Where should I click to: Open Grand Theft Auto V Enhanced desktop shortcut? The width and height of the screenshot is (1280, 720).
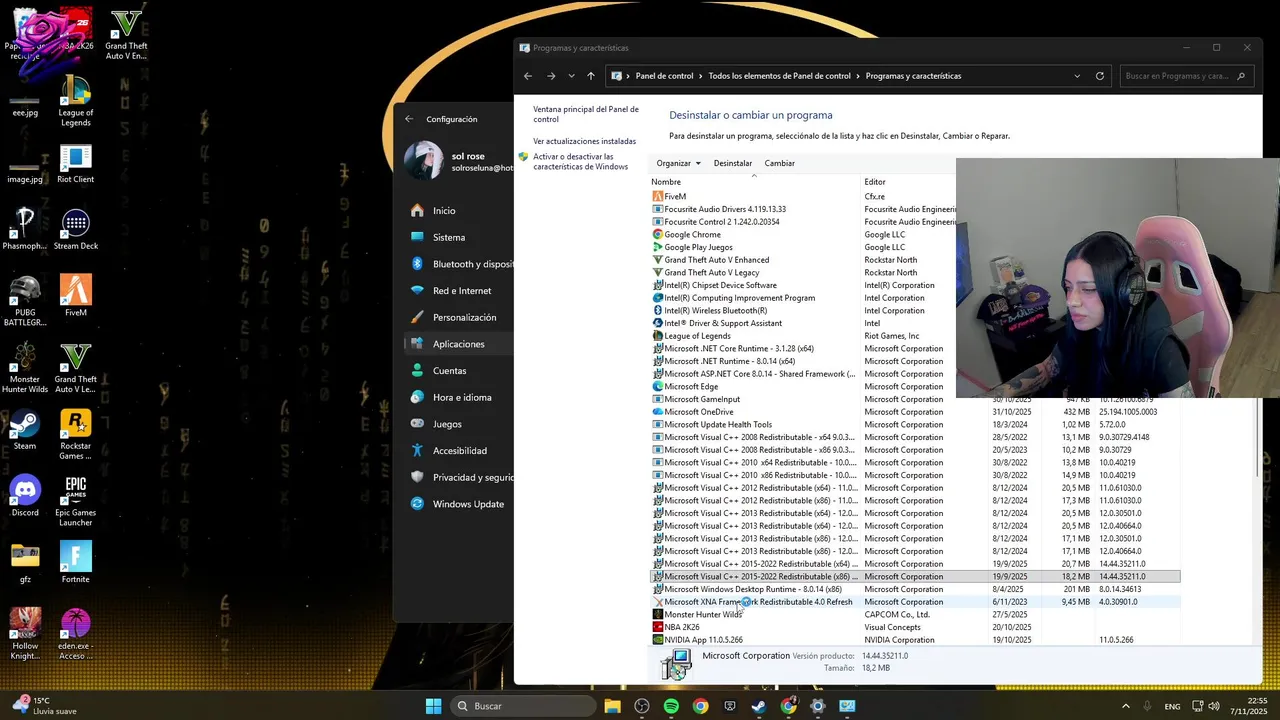pyautogui.click(x=126, y=35)
